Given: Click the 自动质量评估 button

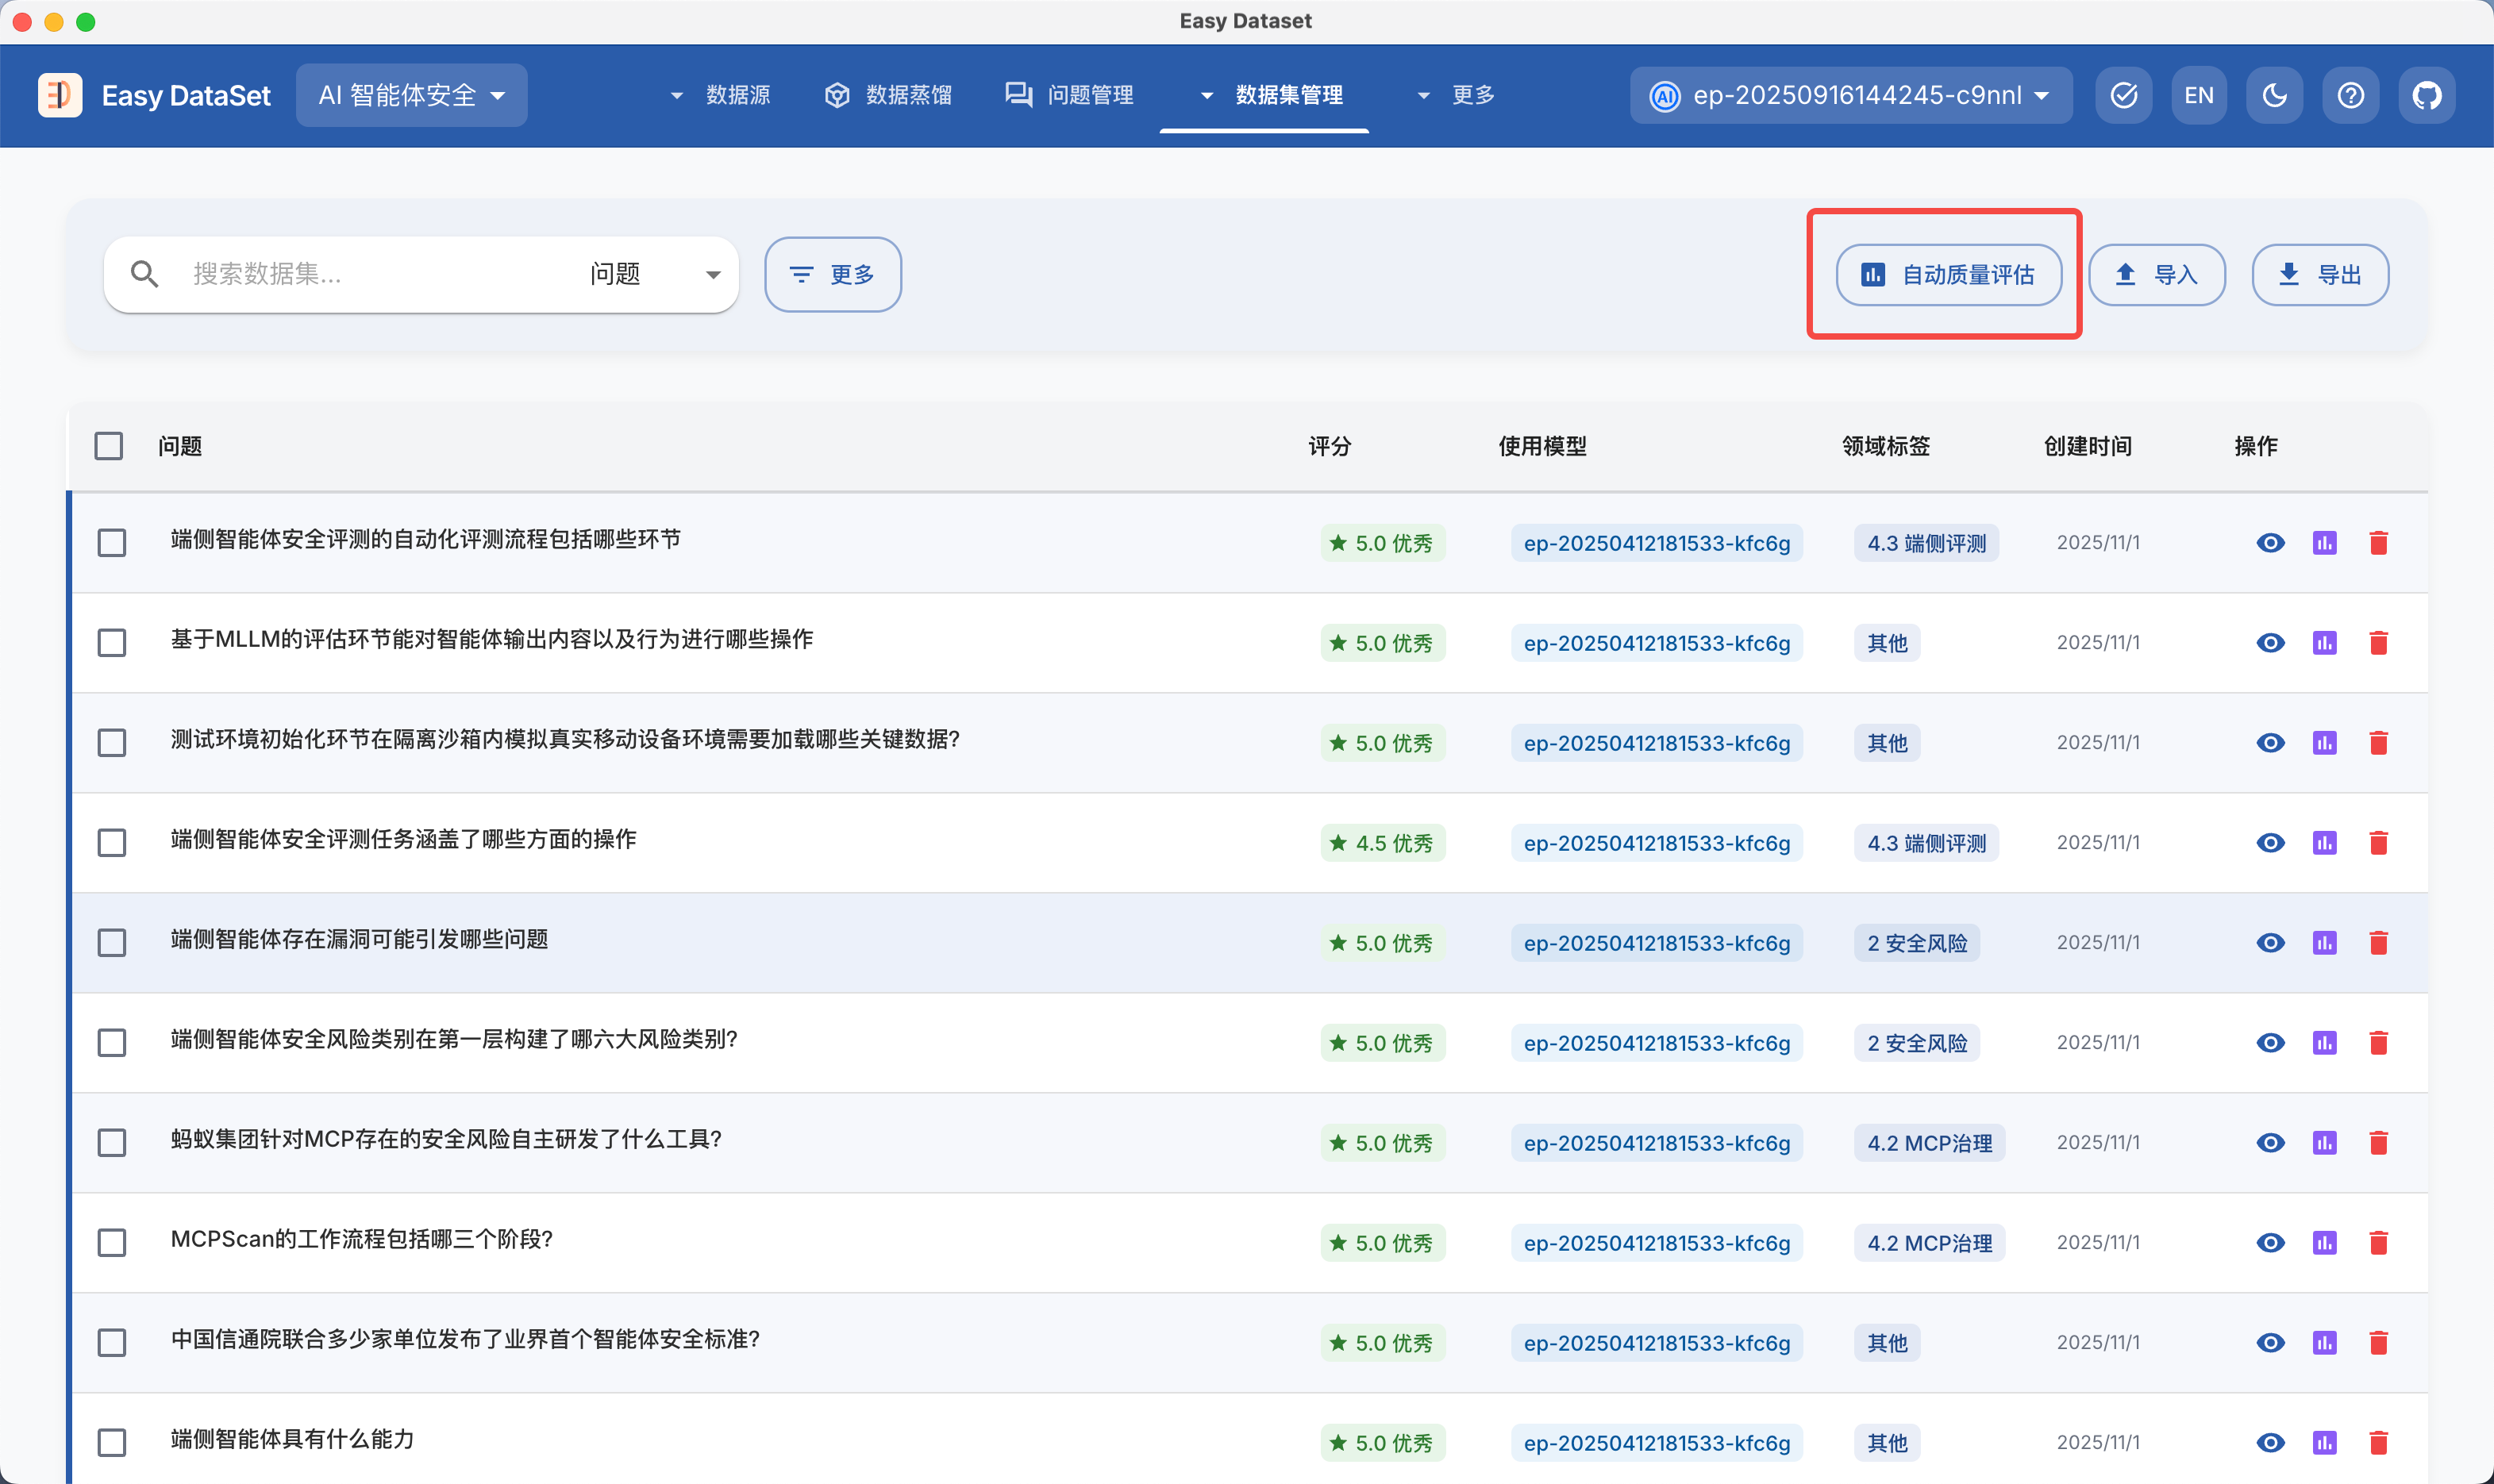Looking at the screenshot, I should [1948, 274].
